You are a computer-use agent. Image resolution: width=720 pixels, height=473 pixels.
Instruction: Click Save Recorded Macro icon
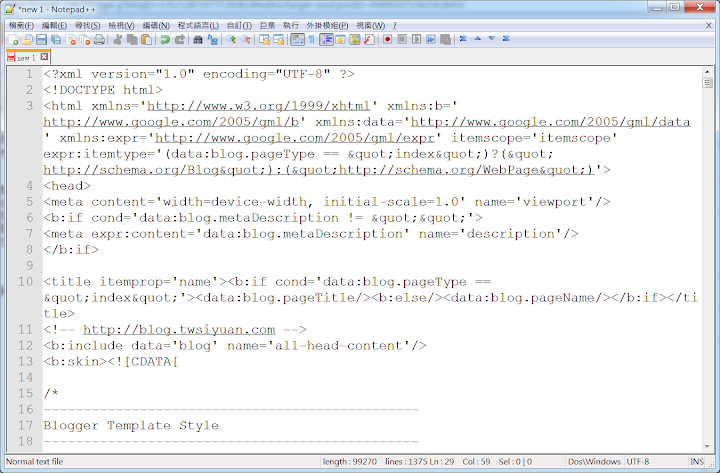pyautogui.click(x=445, y=39)
